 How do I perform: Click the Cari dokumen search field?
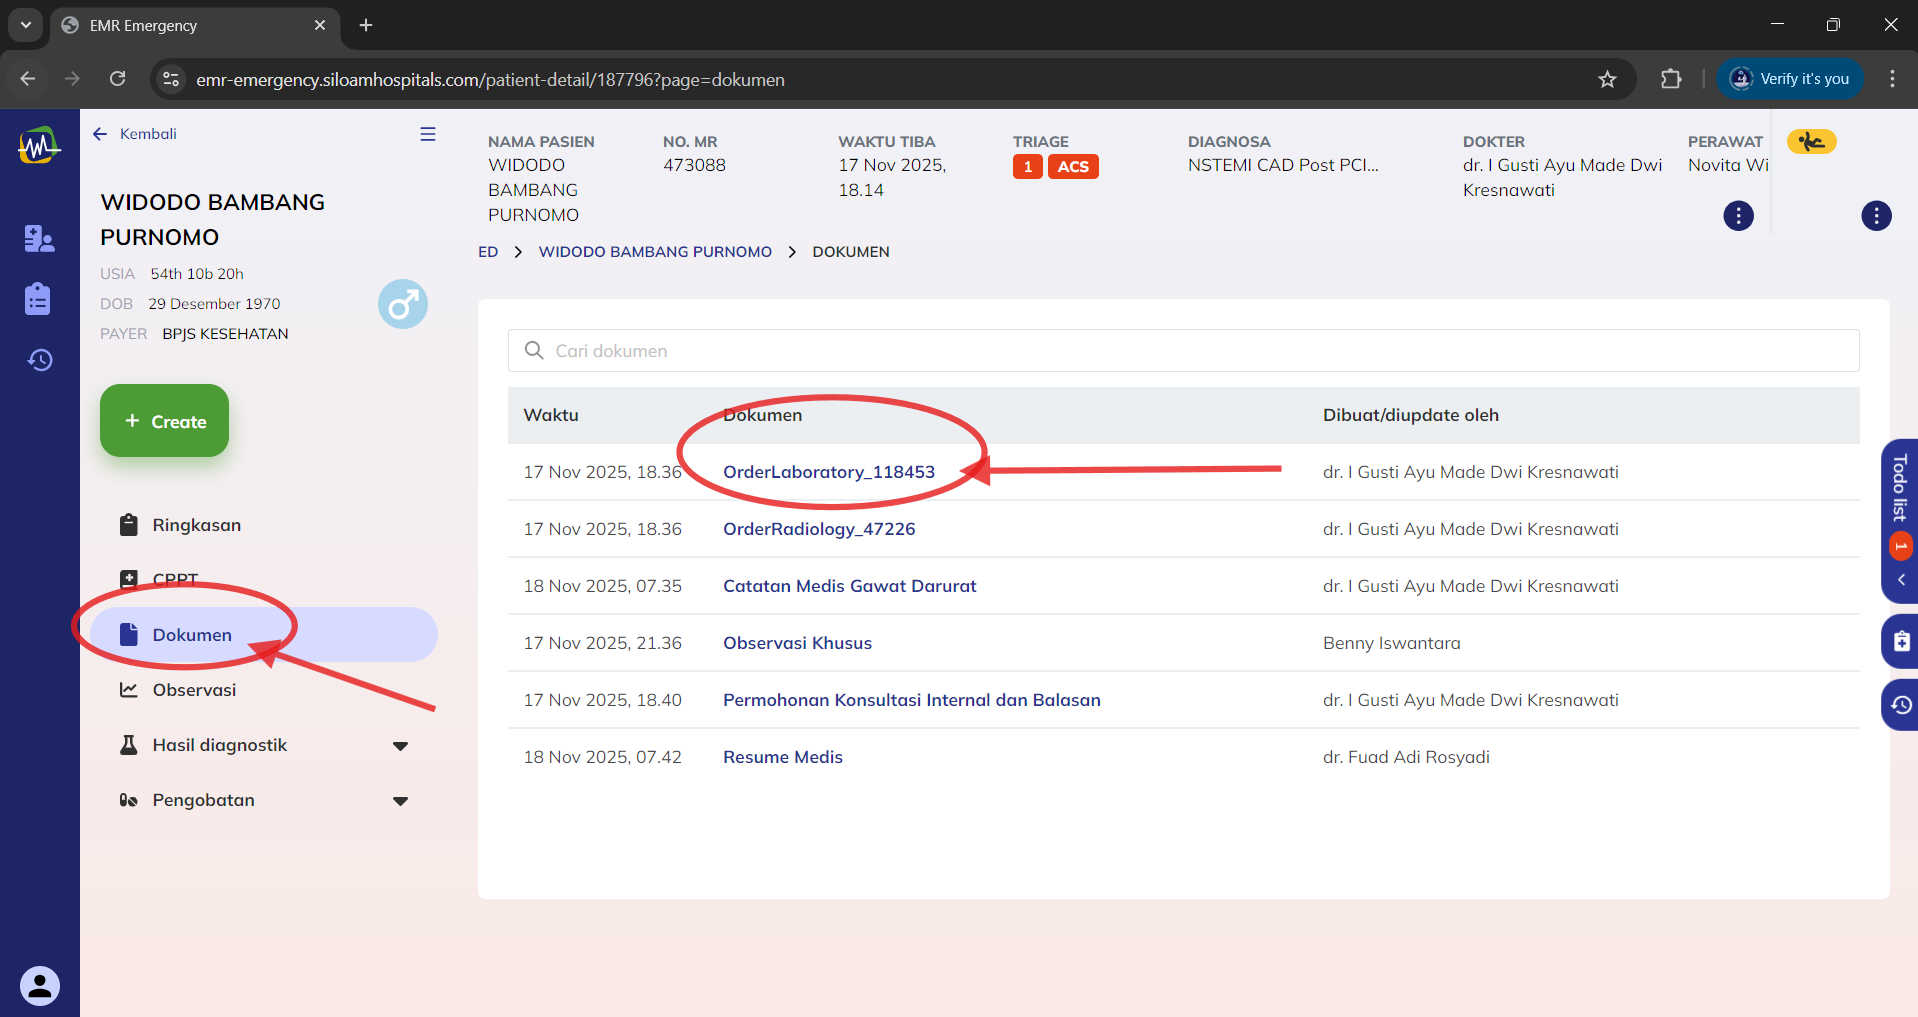pos(1183,351)
